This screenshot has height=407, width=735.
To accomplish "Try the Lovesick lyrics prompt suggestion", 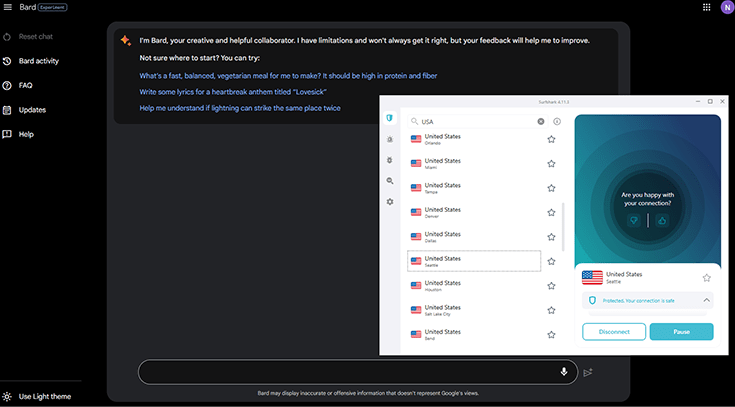I will point(233,92).
